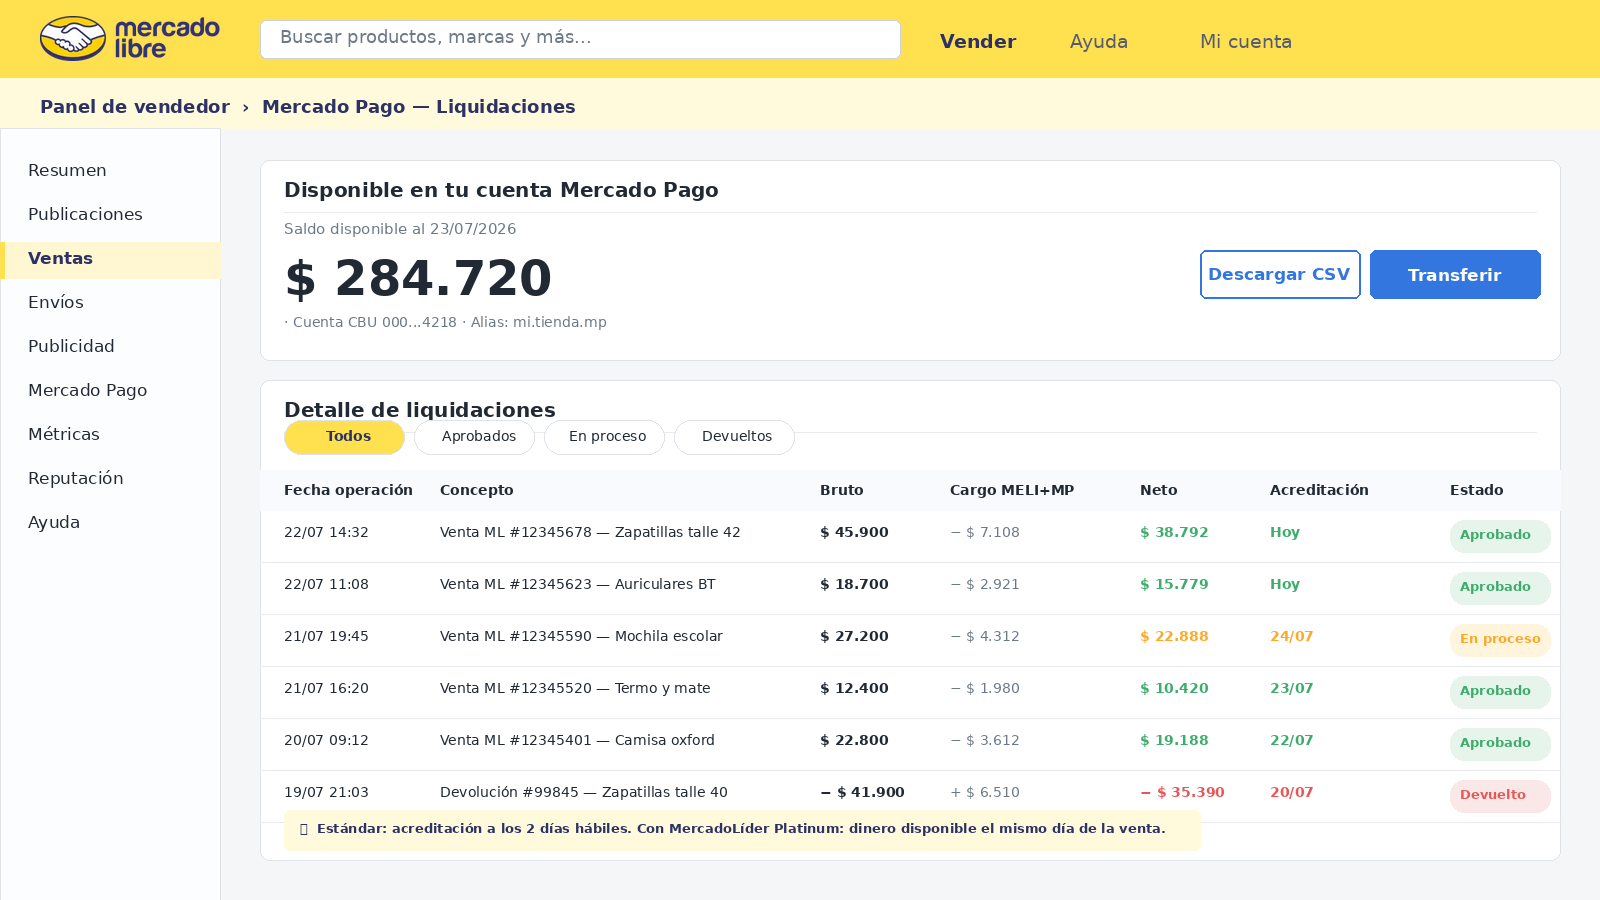Click the Concepto column header
This screenshot has height=900, width=1600.
477,490
